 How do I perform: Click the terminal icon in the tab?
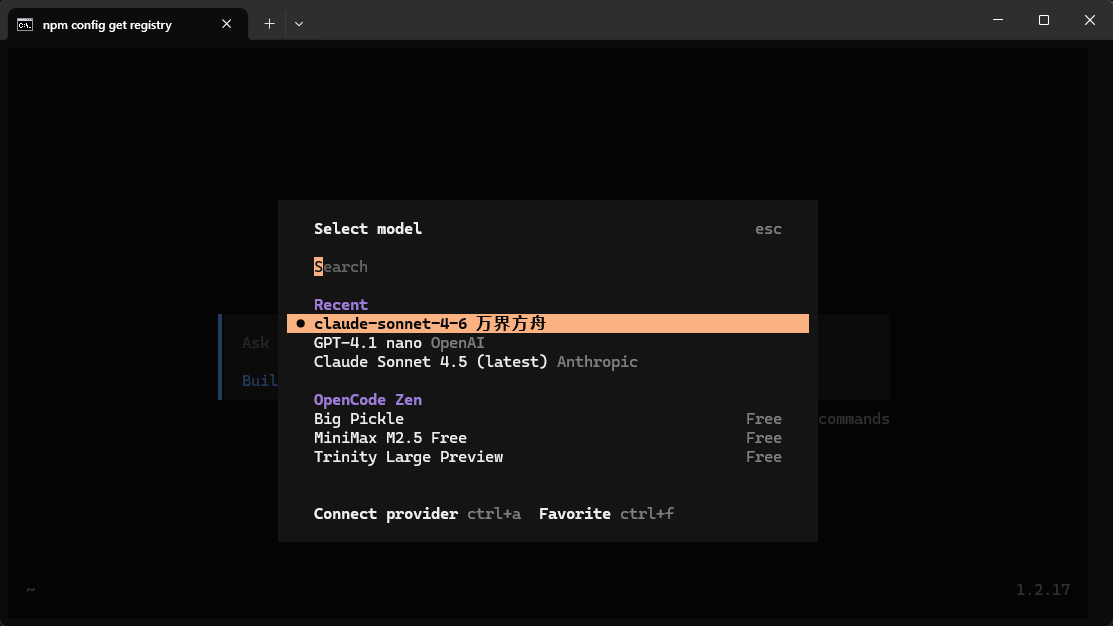(x=25, y=24)
